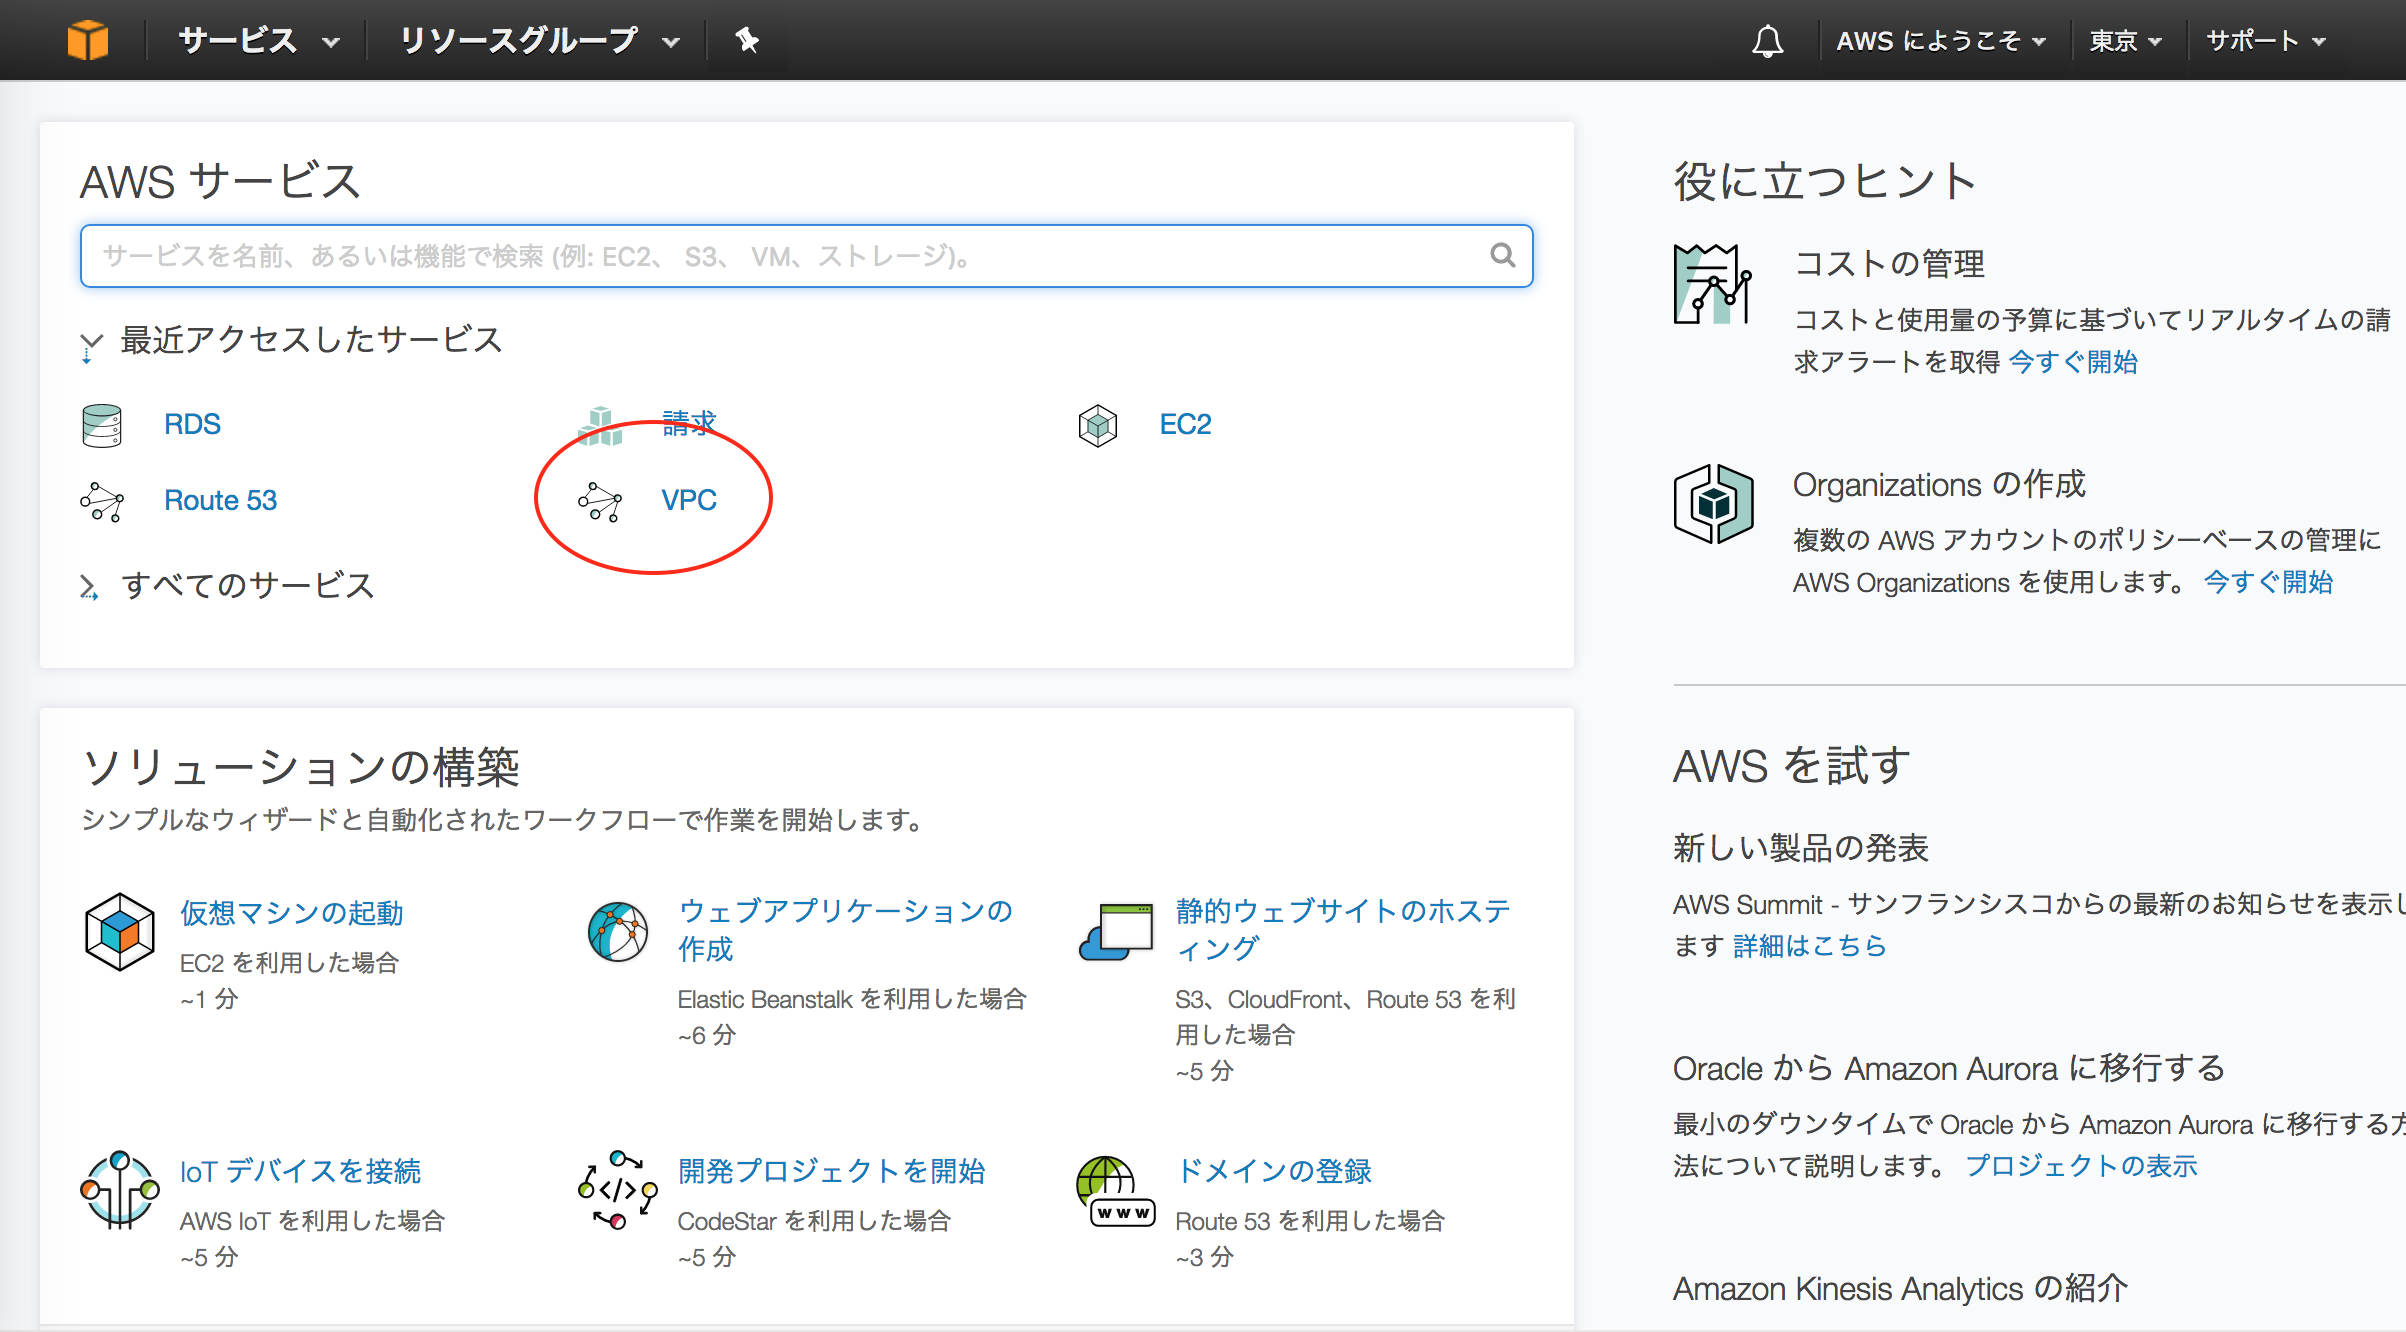Screen dimensions: 2406x1332
Task: Click the static website hosting icon
Action: pos(1116,932)
